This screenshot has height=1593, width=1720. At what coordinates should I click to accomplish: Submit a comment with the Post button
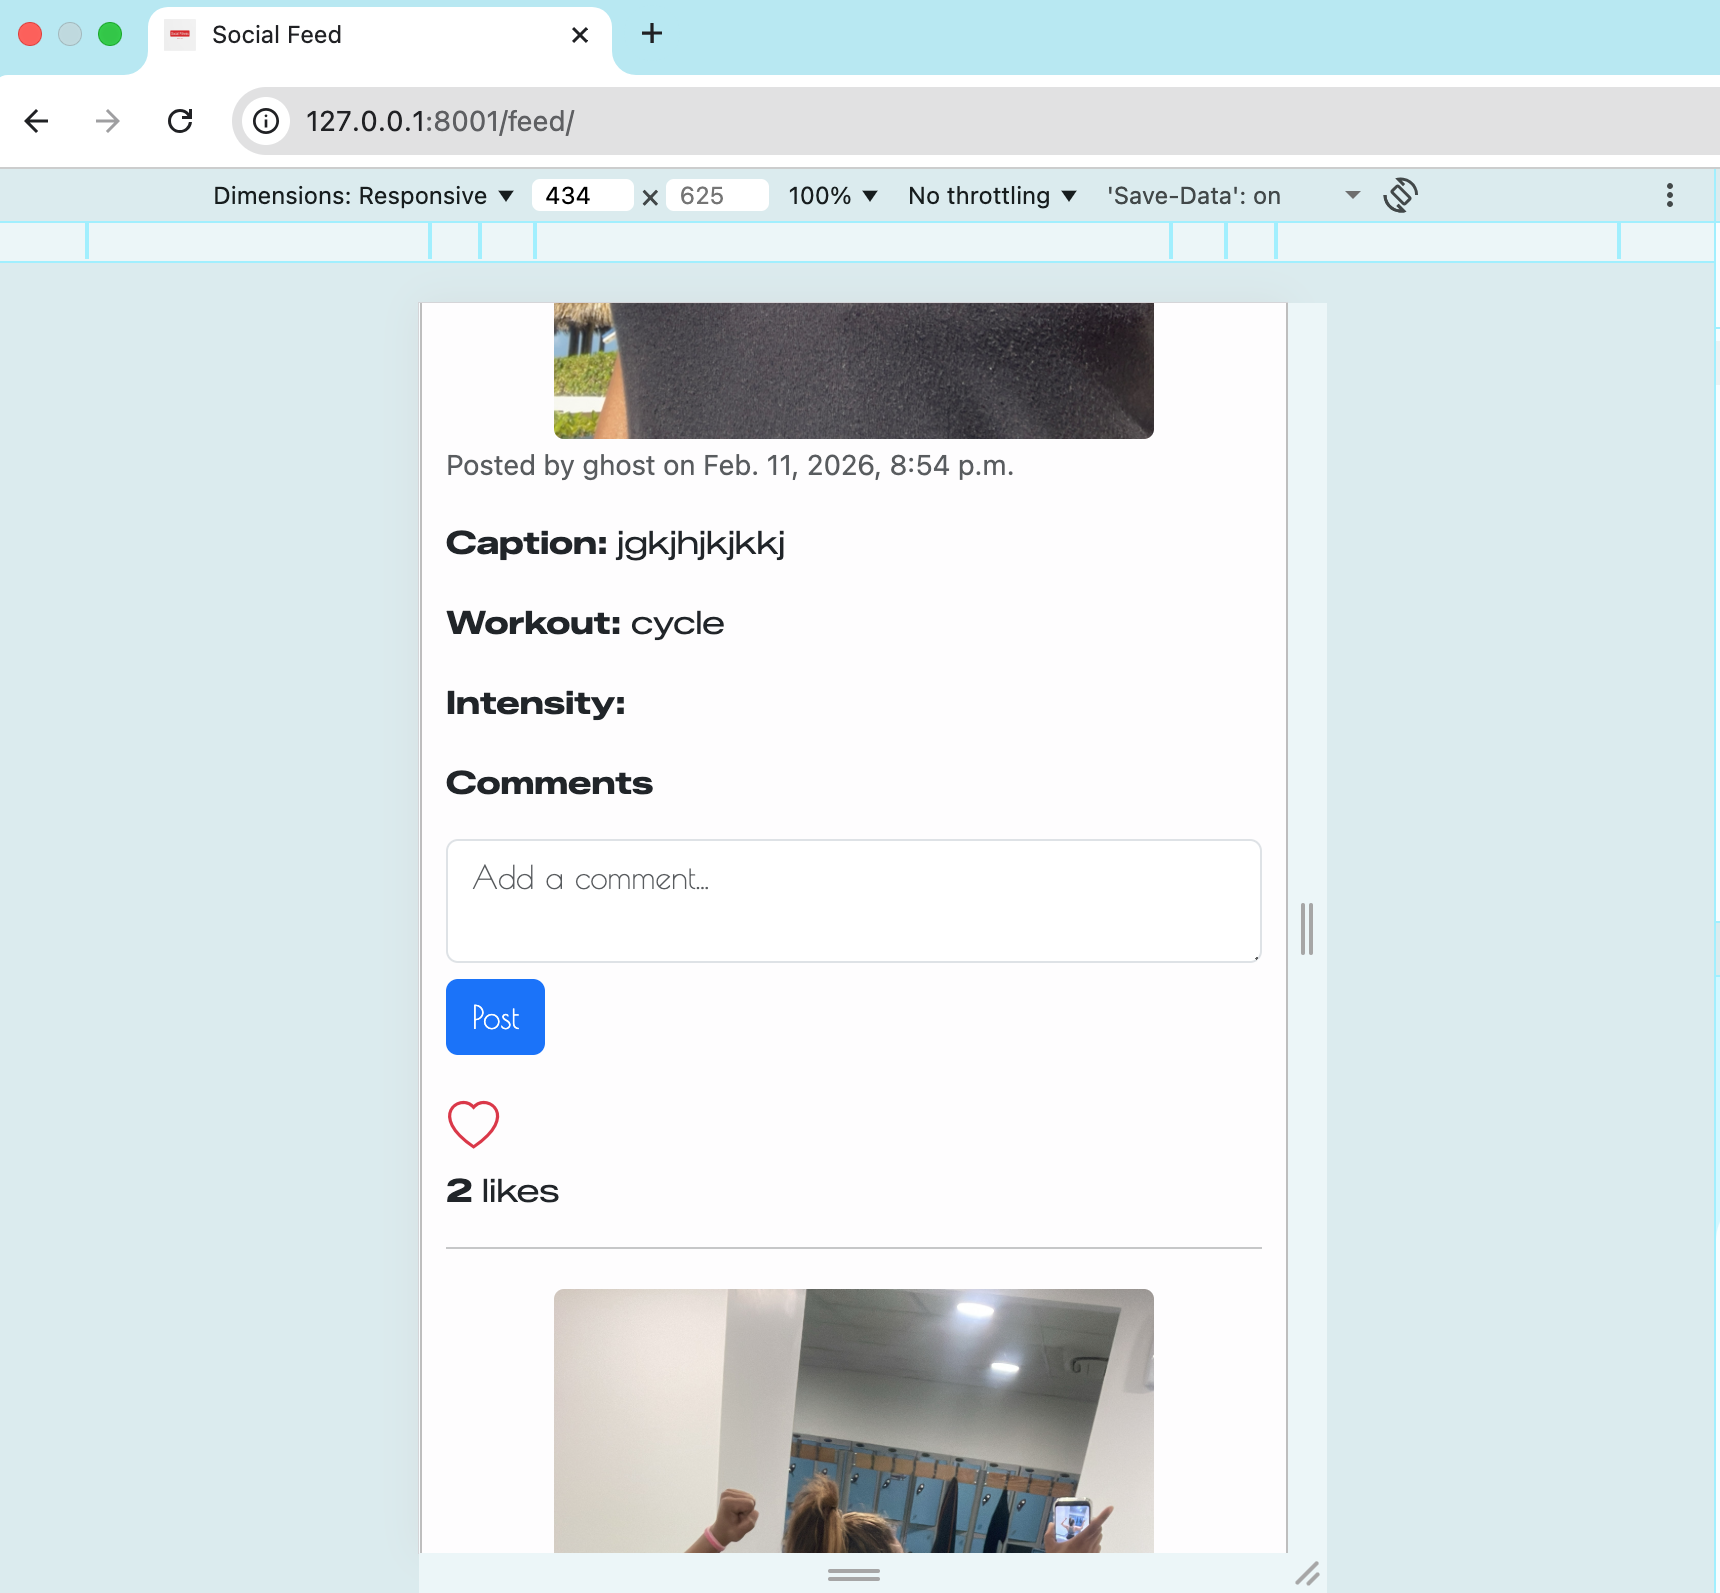point(495,1017)
